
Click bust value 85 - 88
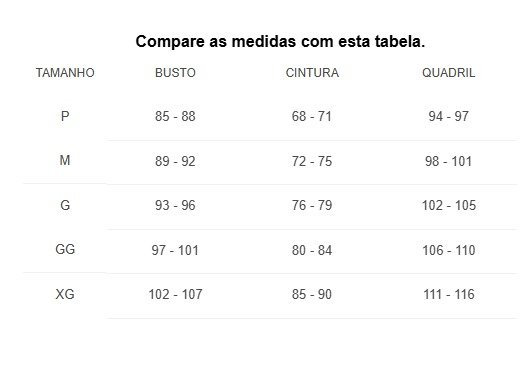tap(175, 116)
